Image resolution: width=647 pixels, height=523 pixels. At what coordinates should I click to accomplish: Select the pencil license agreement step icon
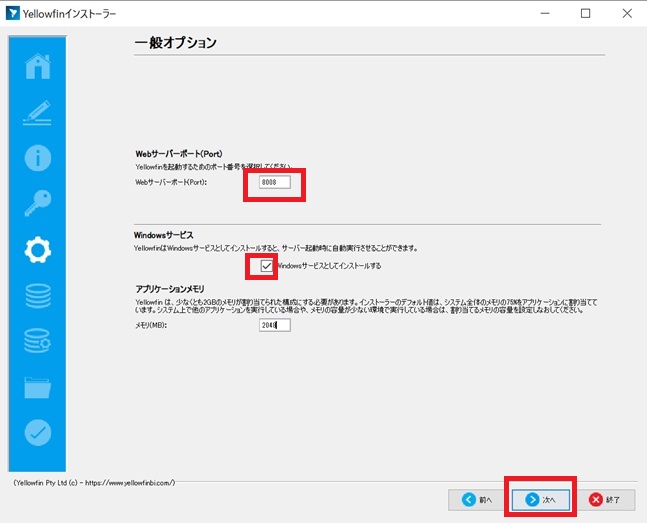(x=37, y=113)
